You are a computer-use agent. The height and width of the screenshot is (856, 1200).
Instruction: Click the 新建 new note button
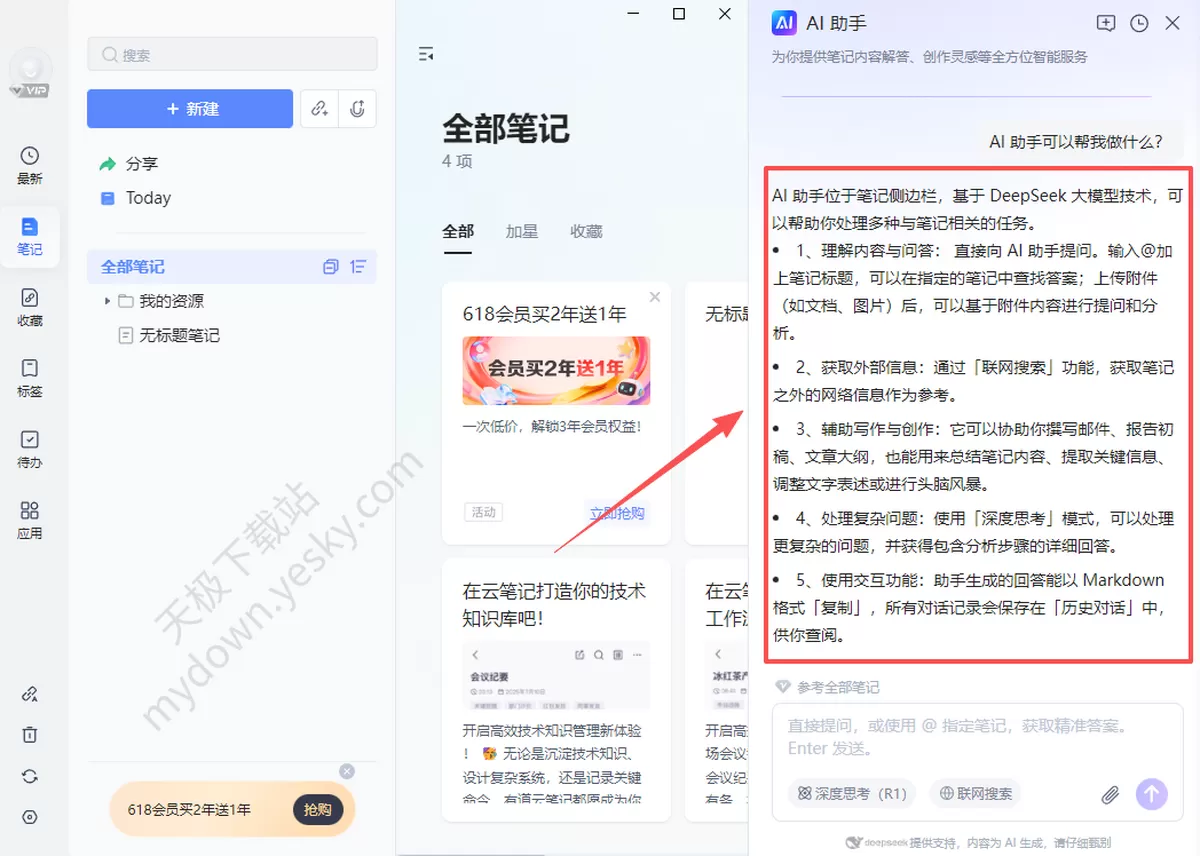190,109
